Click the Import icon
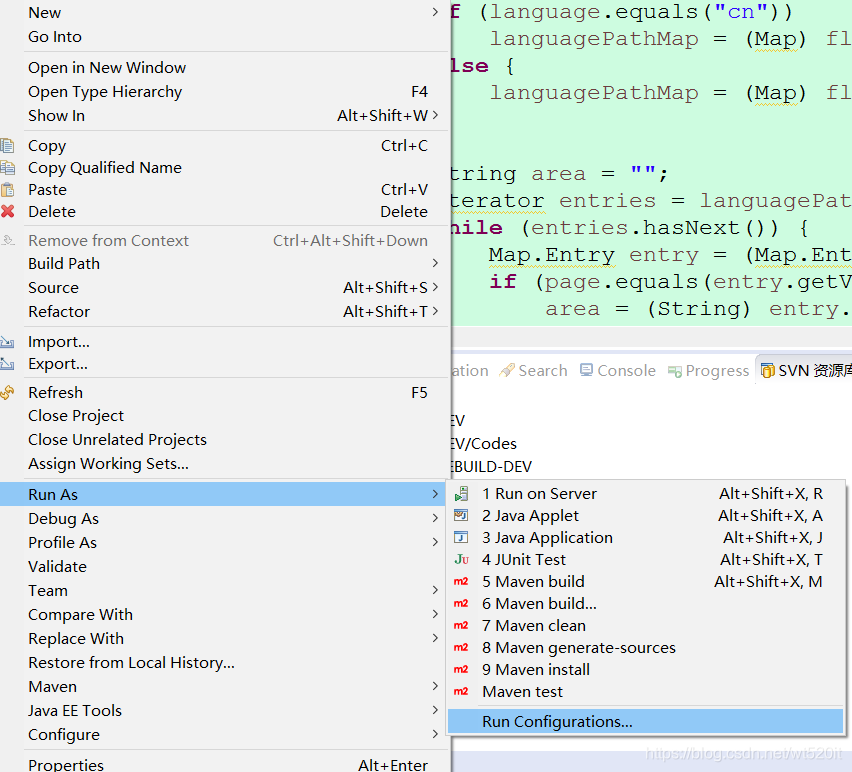The height and width of the screenshot is (772, 852). point(7,342)
